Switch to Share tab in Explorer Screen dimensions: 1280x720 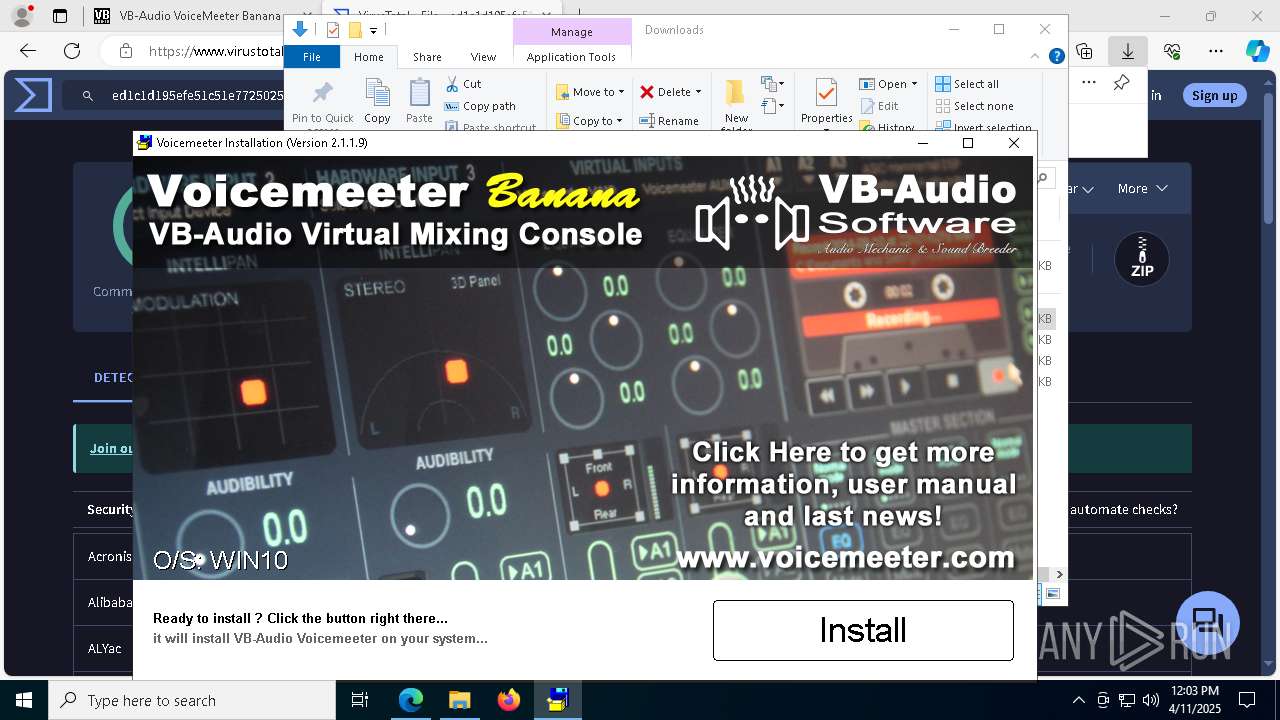click(427, 57)
